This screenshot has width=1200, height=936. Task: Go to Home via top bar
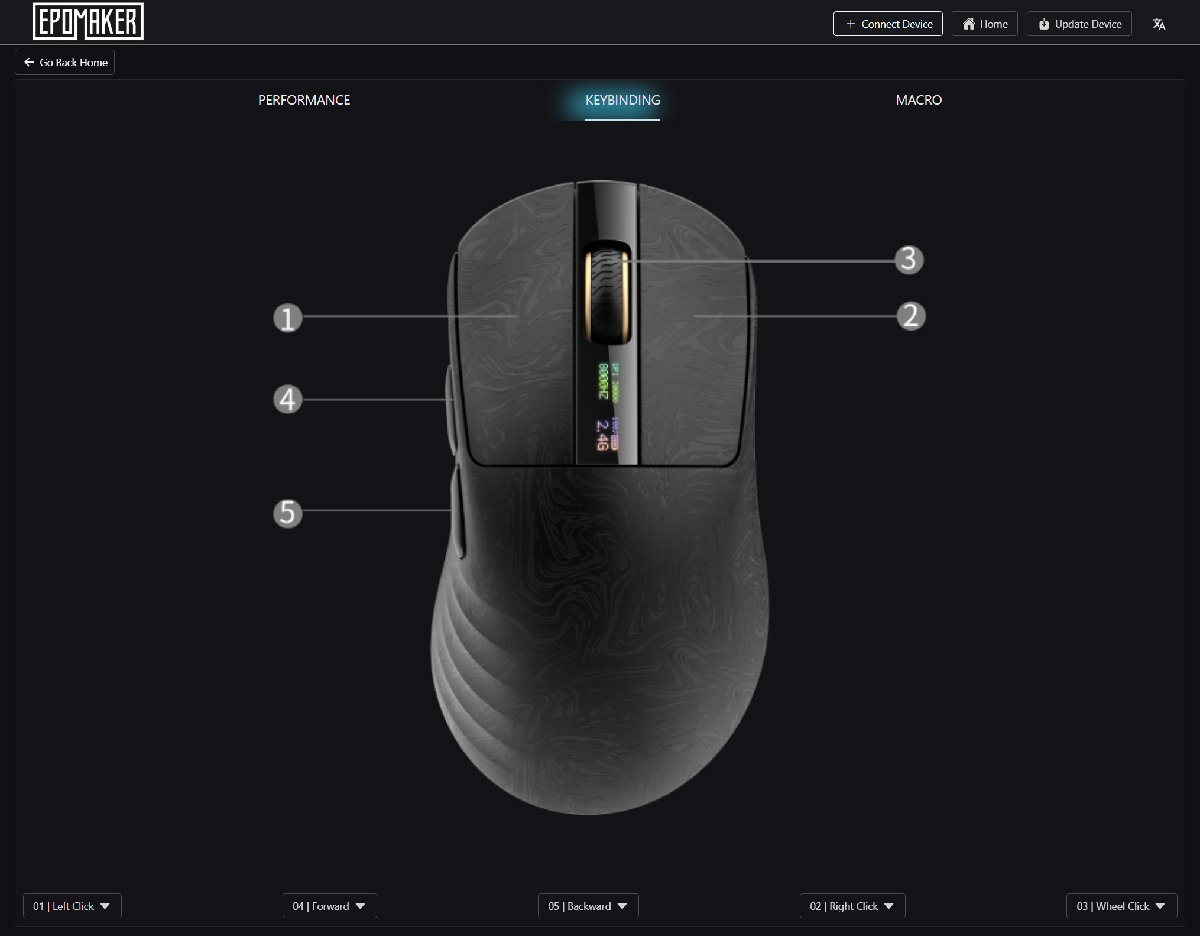click(x=985, y=24)
